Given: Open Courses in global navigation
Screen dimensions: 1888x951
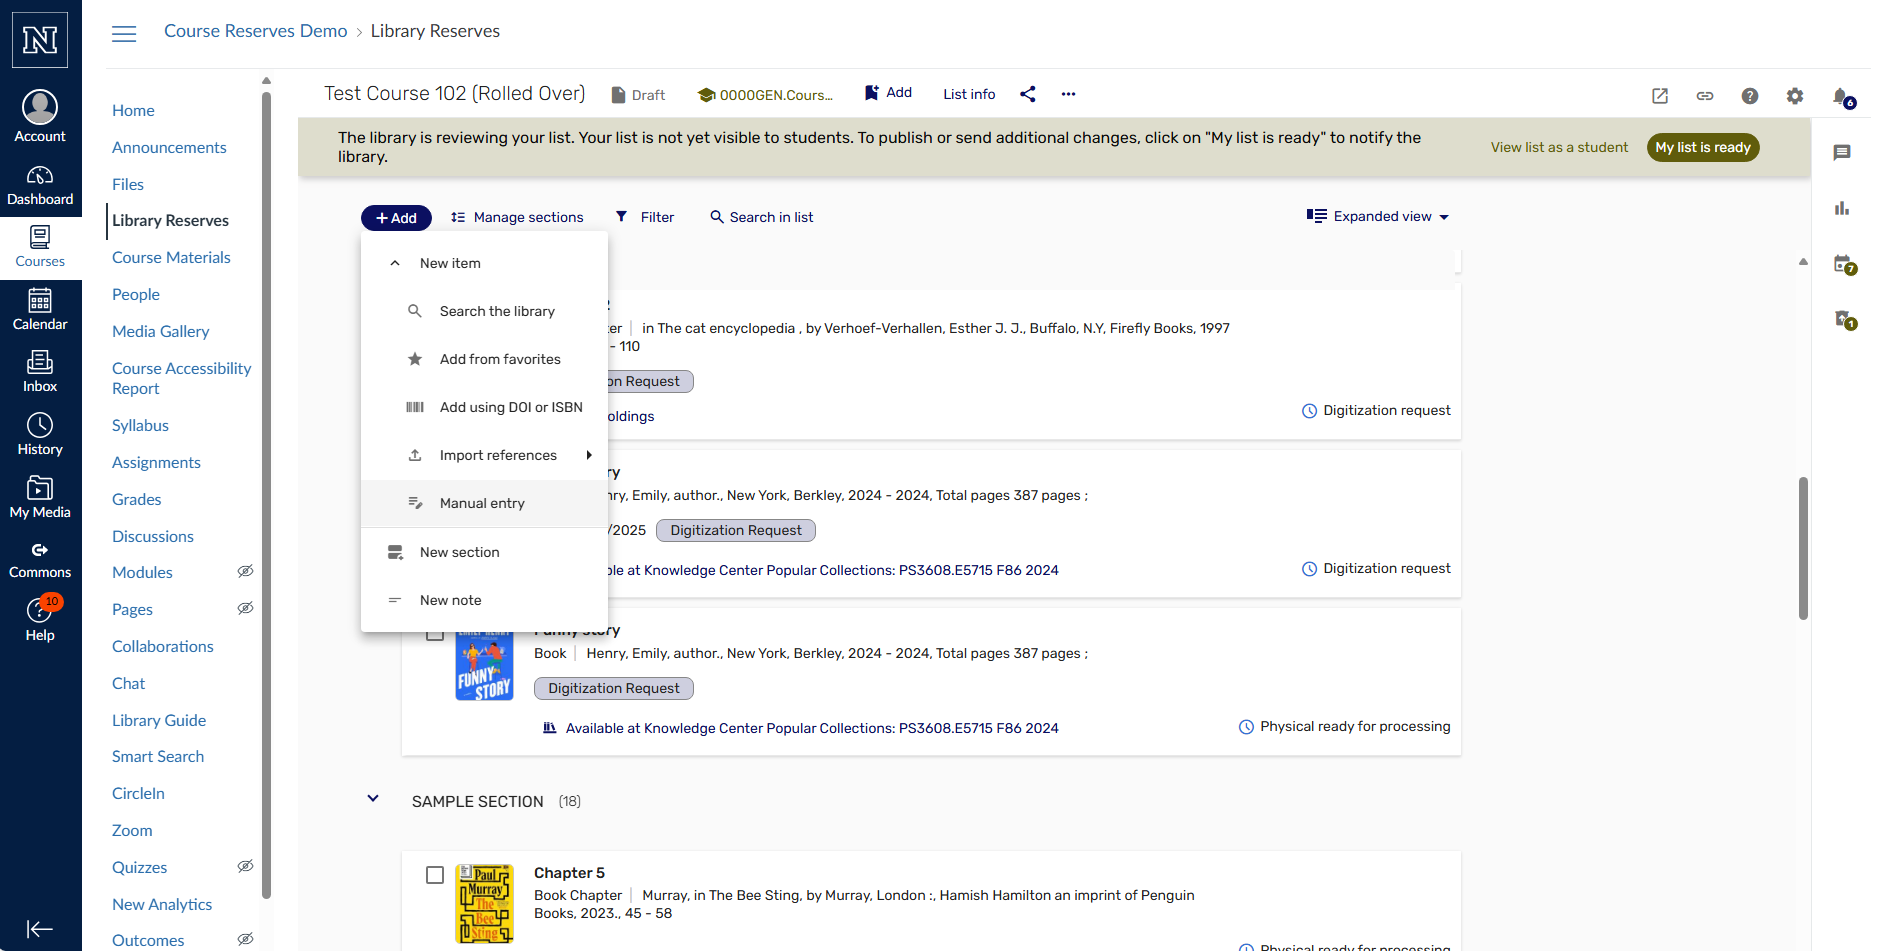Looking at the screenshot, I should [40, 247].
